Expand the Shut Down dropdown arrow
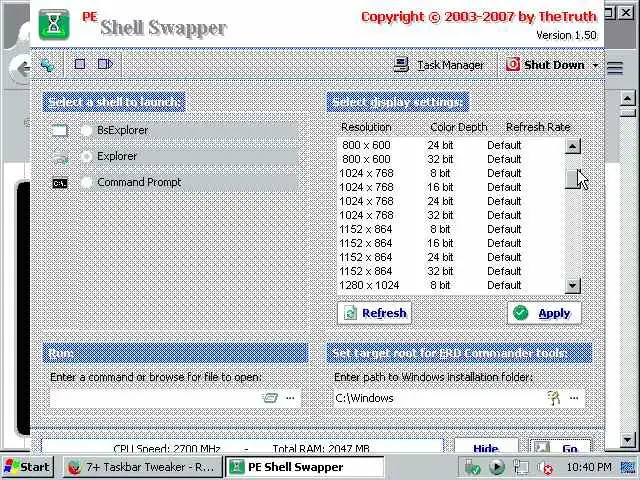The width and height of the screenshot is (640, 480). tap(595, 65)
